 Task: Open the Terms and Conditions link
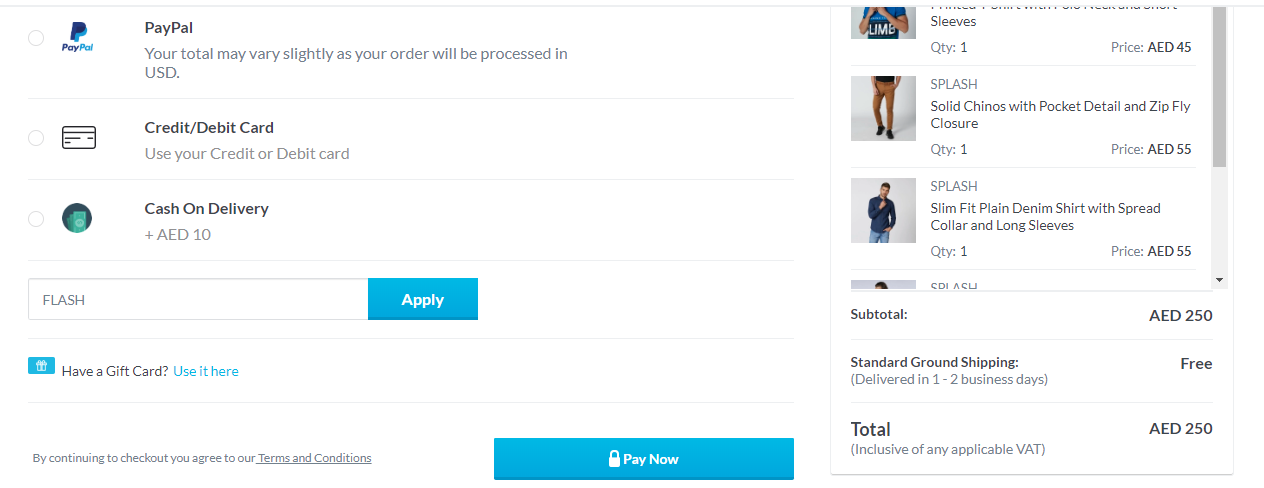(x=315, y=458)
